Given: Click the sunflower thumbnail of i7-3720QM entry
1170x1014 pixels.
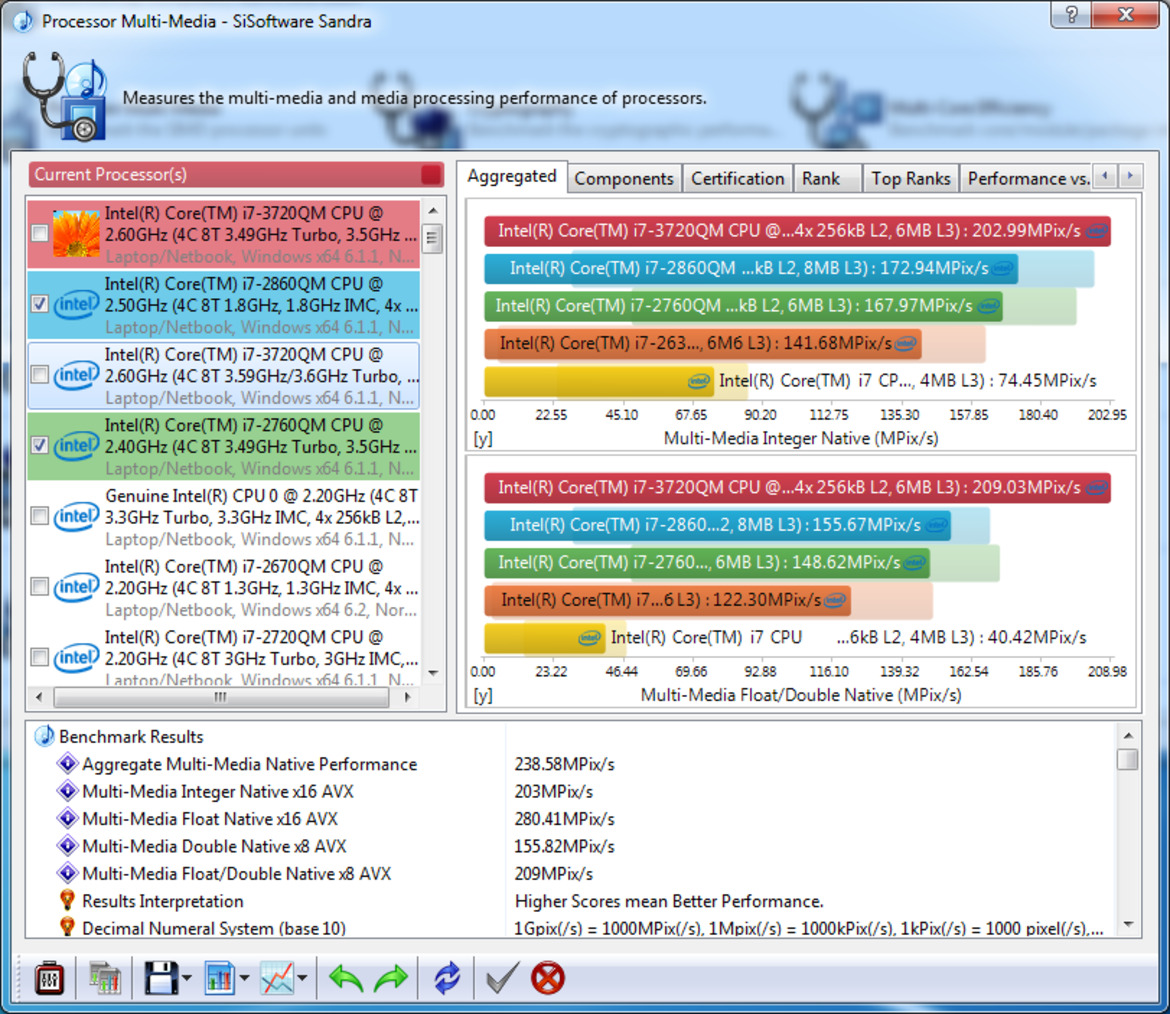Looking at the screenshot, I should tap(76, 234).
